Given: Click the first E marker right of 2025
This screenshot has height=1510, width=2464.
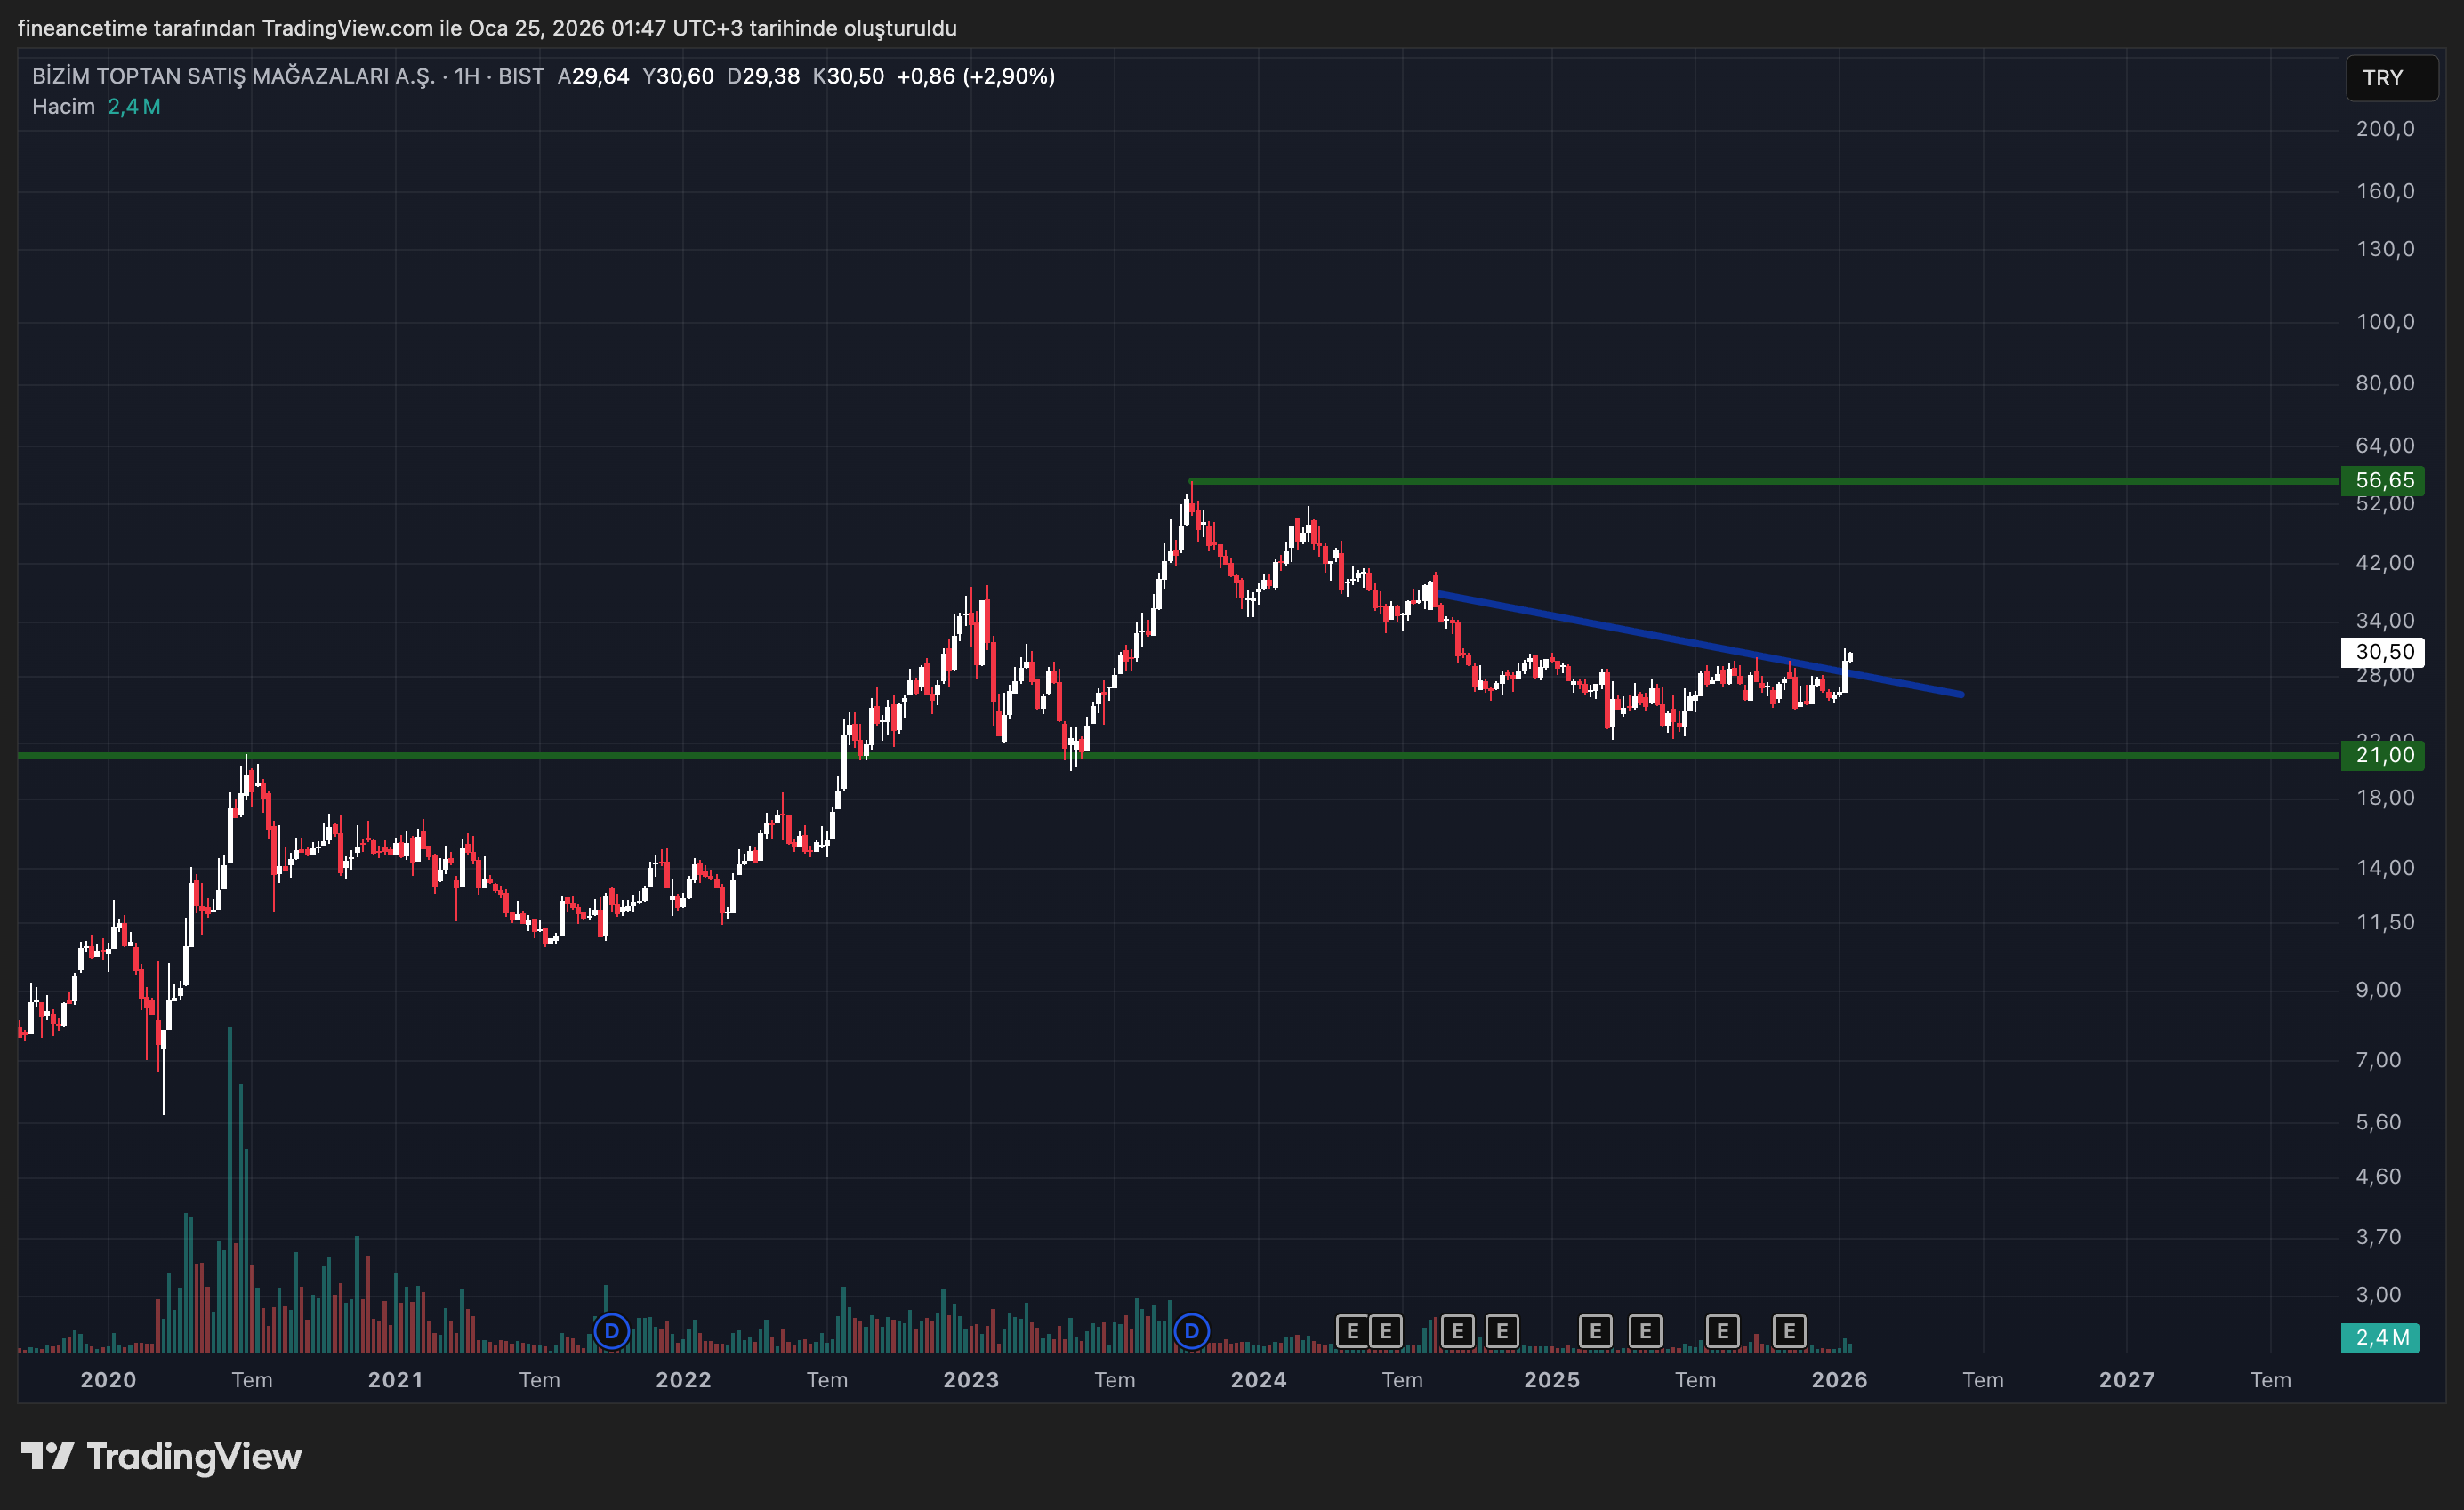Looking at the screenshot, I should coord(1595,1331).
